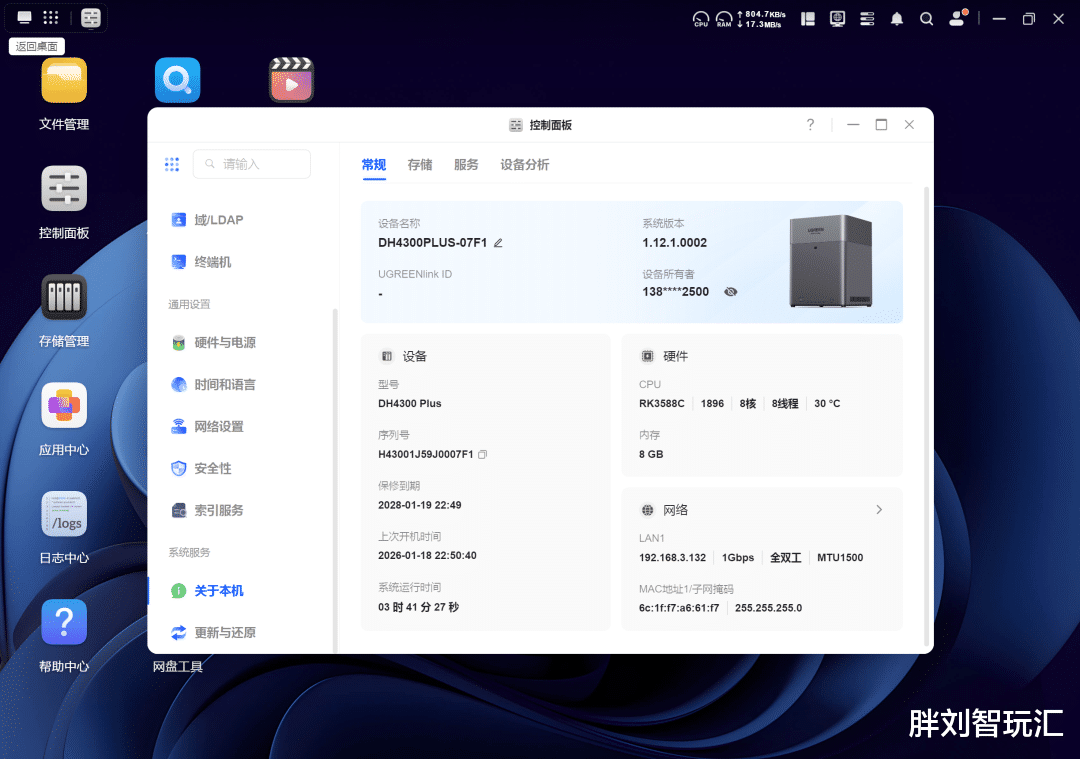Open the video player clapperboard app icon

[291, 81]
